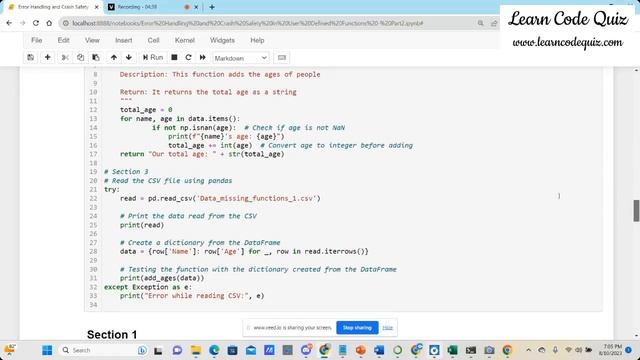Cut selected cells with scissors icon
Viewport: 640px width, 360px height.
coord(65,58)
